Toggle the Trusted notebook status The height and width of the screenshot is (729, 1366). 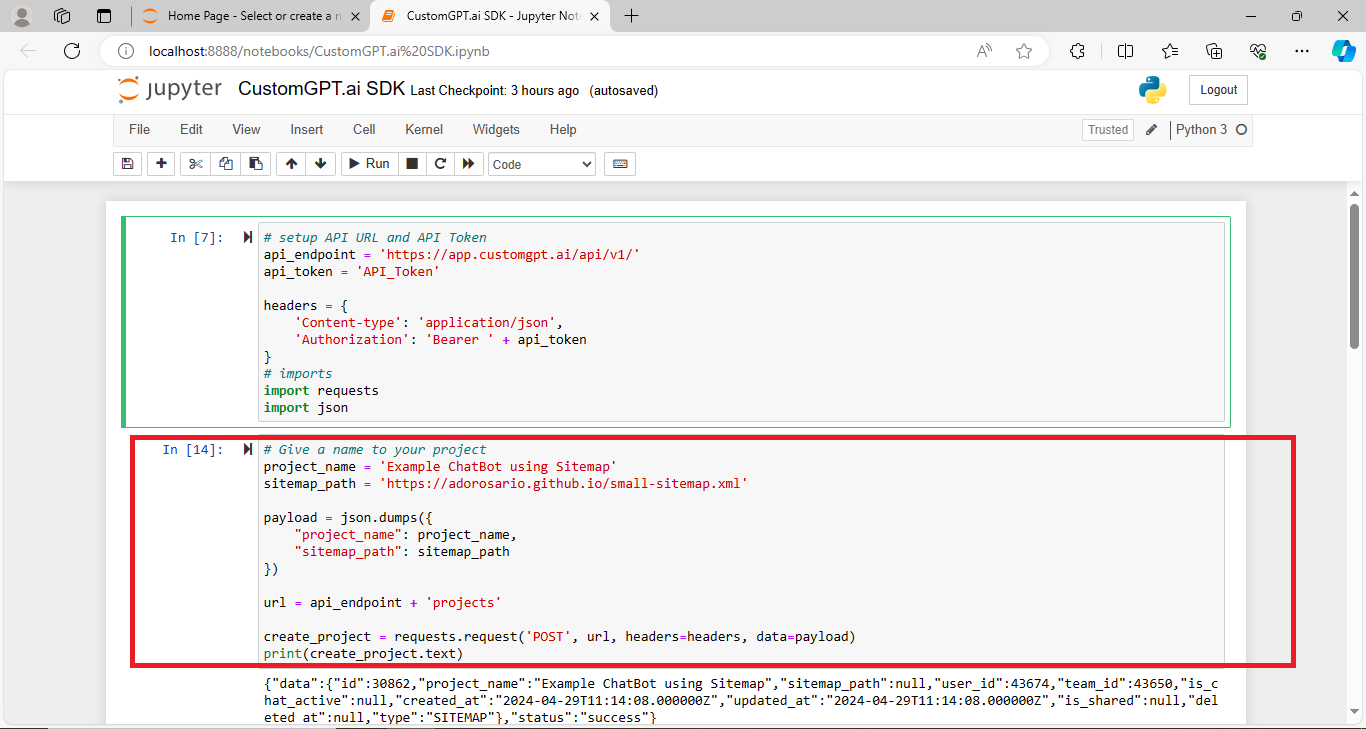1107,129
